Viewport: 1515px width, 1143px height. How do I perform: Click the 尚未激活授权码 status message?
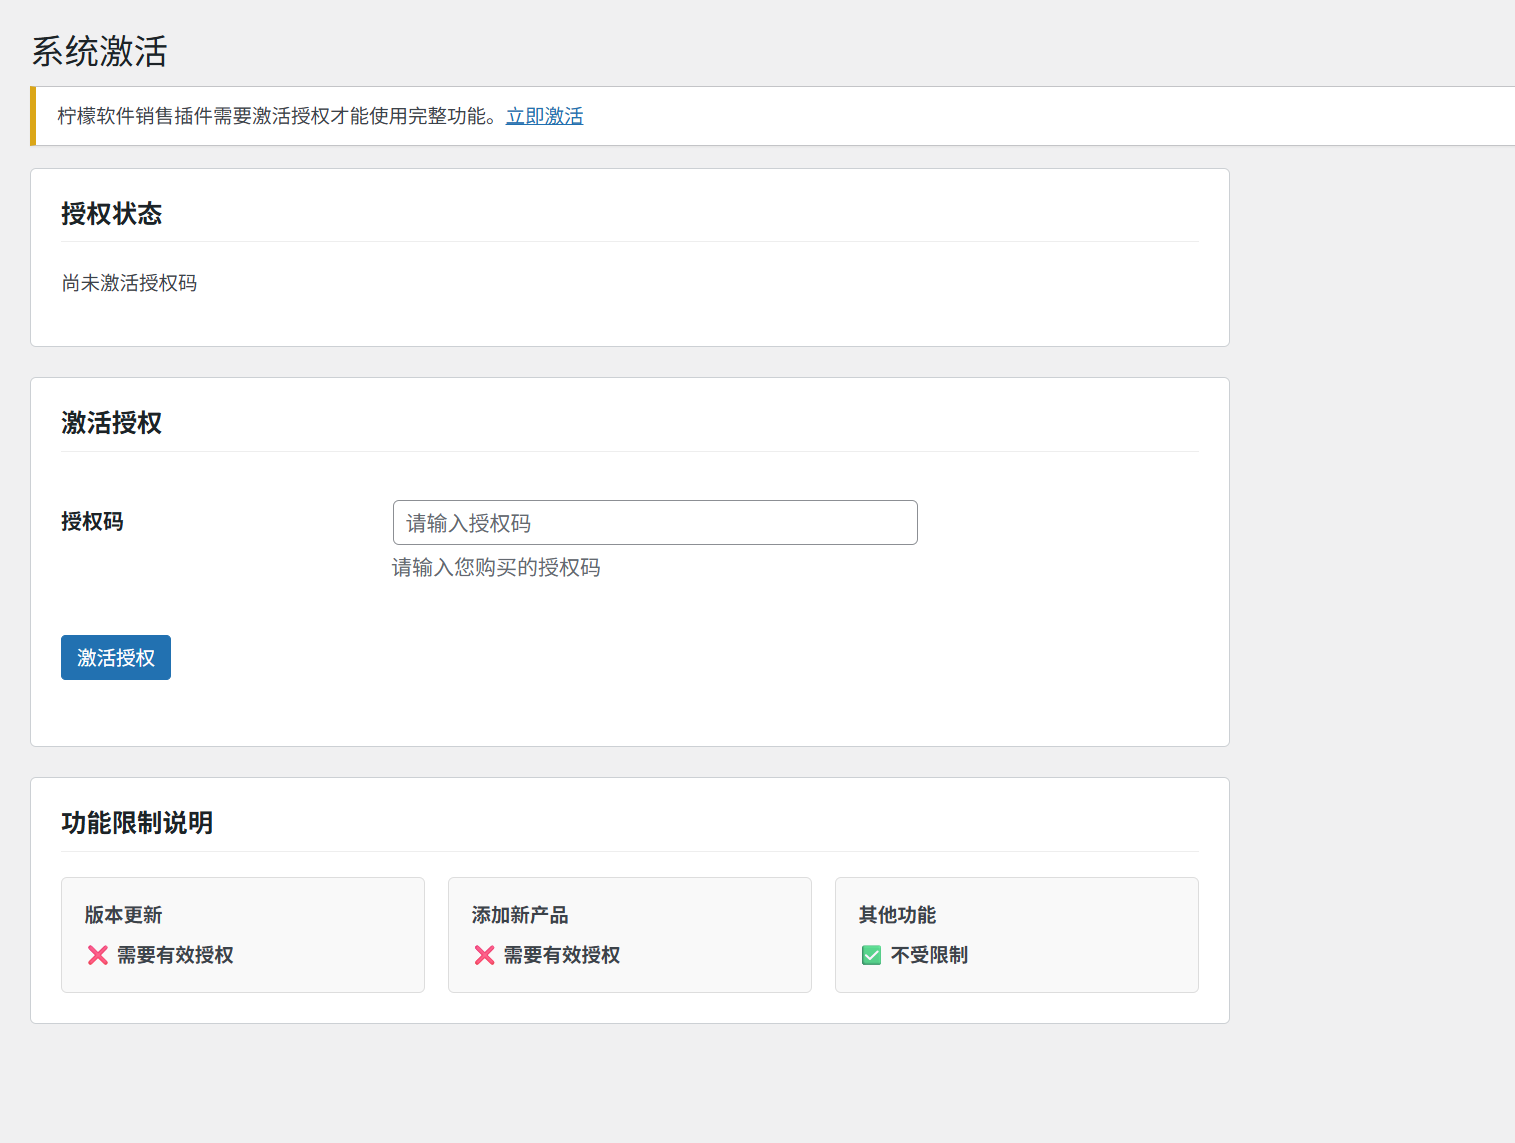(x=129, y=283)
